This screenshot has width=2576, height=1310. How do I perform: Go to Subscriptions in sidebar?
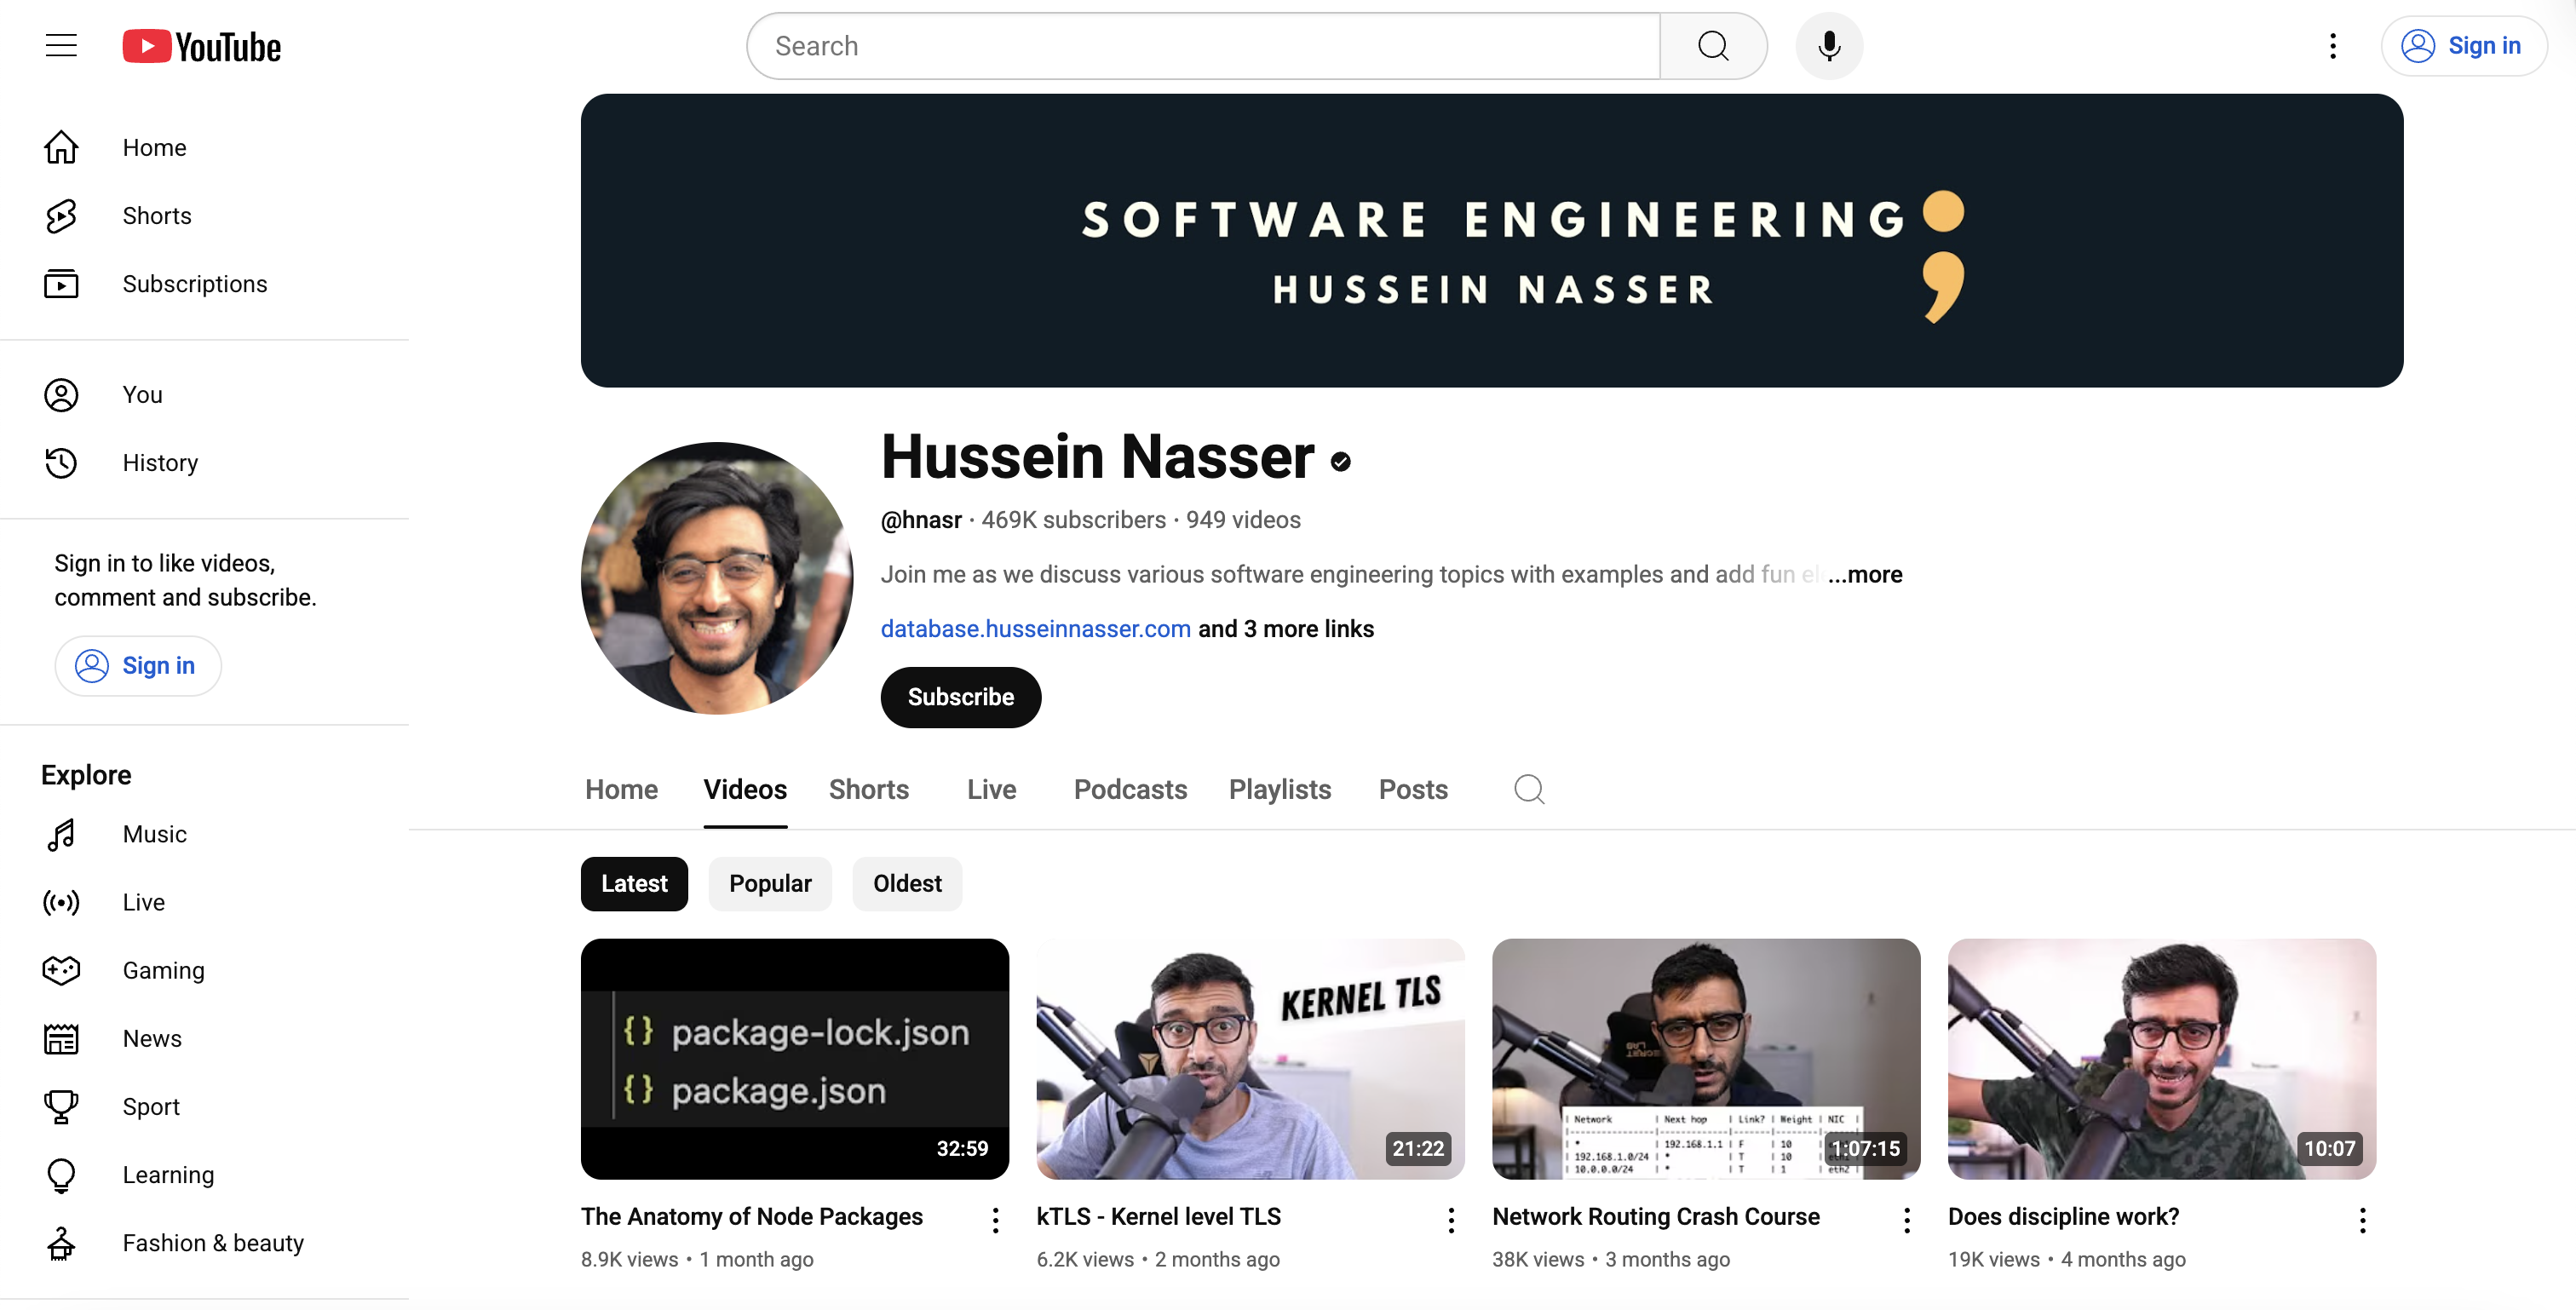(194, 284)
